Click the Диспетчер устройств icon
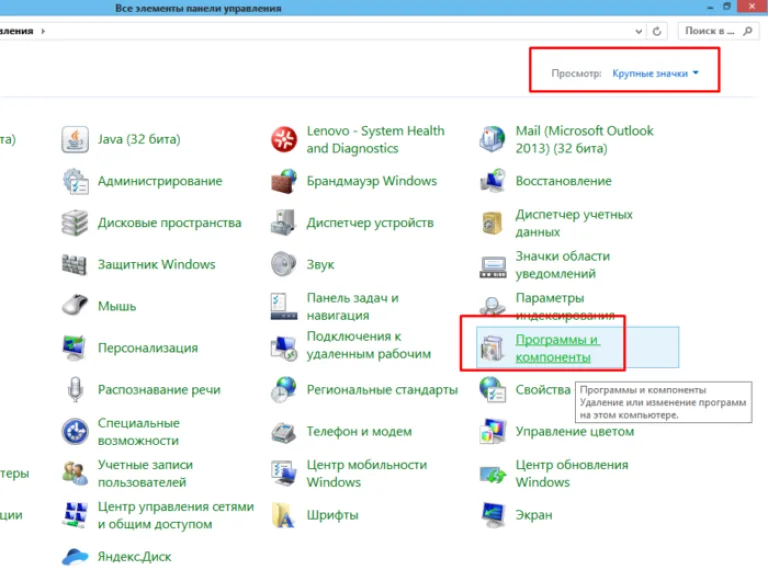Screen dimensions: 768x581 coord(284,223)
